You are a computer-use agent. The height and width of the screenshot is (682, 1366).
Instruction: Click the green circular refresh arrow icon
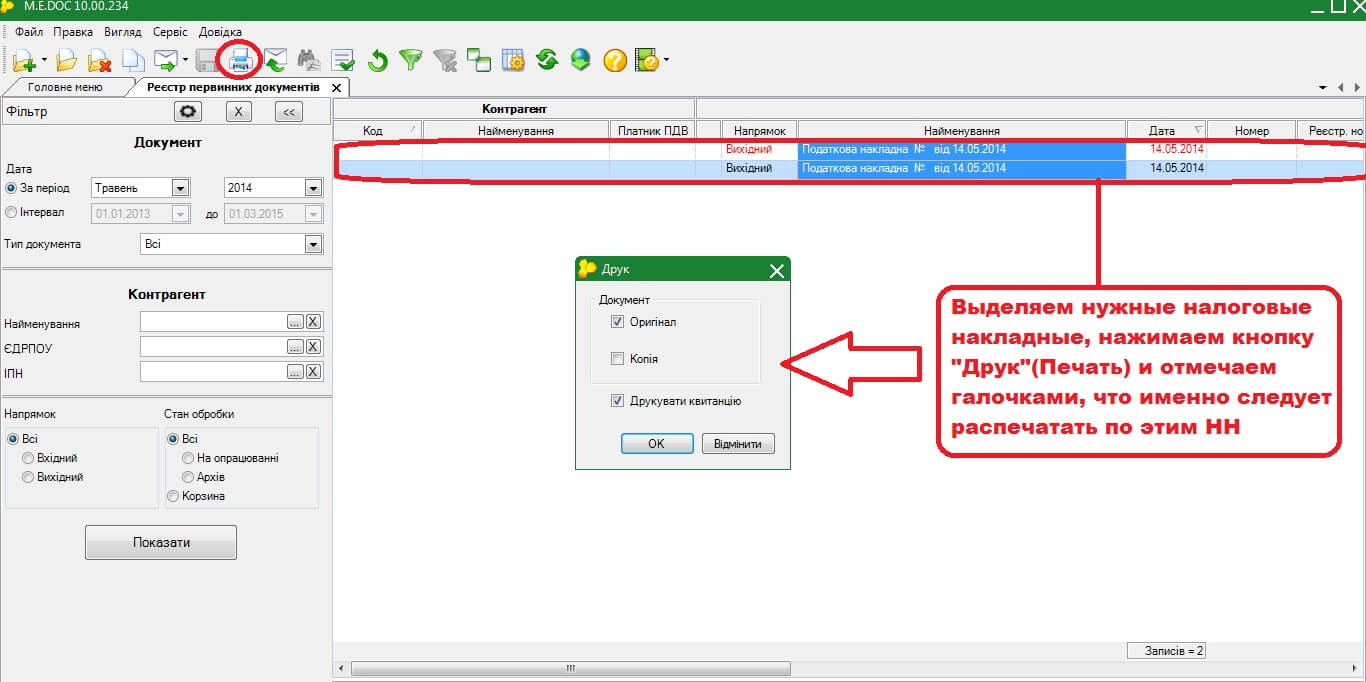pyautogui.click(x=377, y=61)
